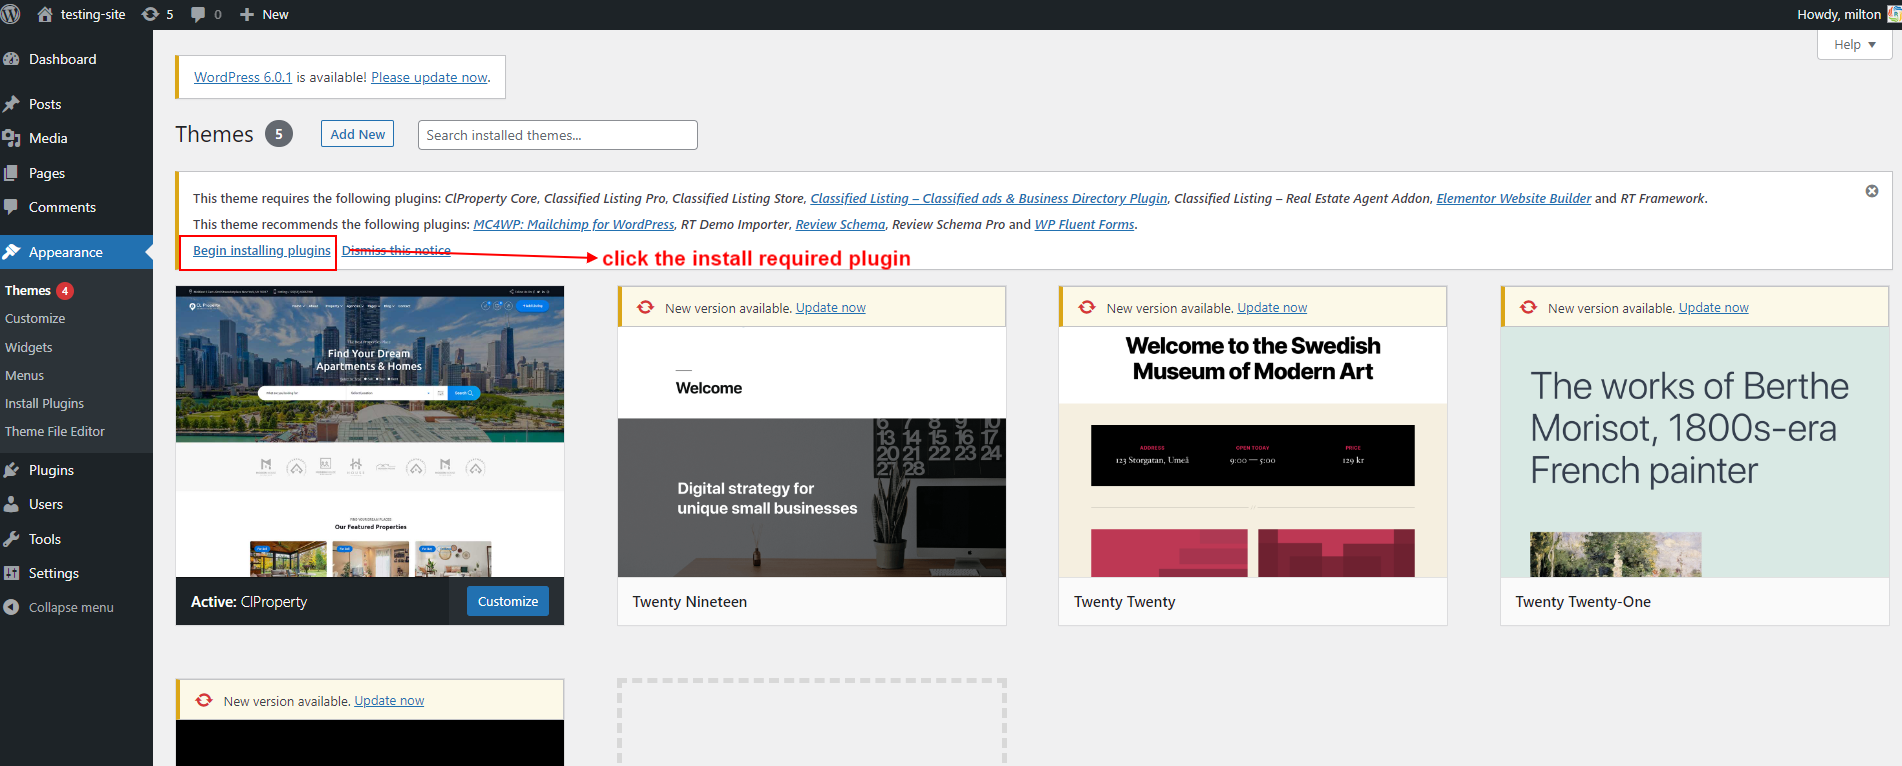Click the Users person icon
Image resolution: width=1902 pixels, height=766 pixels.
click(x=11, y=504)
